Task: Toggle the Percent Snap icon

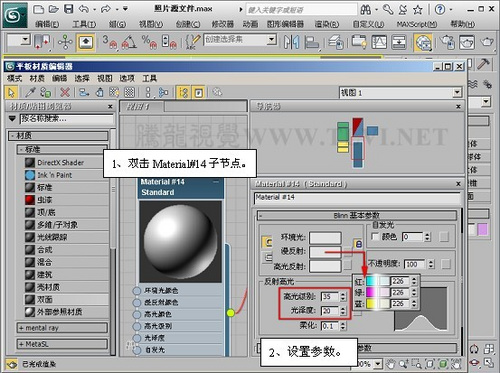Action: [x=149, y=42]
